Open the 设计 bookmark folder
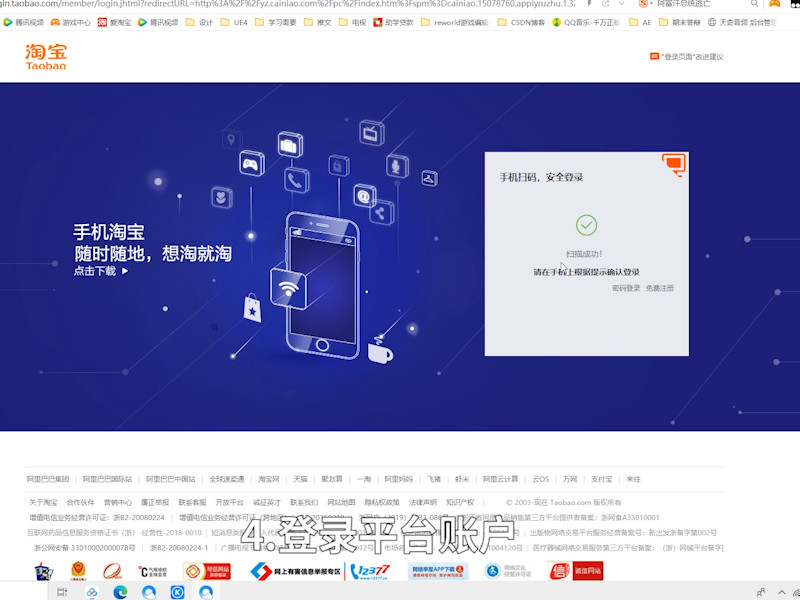 [199, 22]
